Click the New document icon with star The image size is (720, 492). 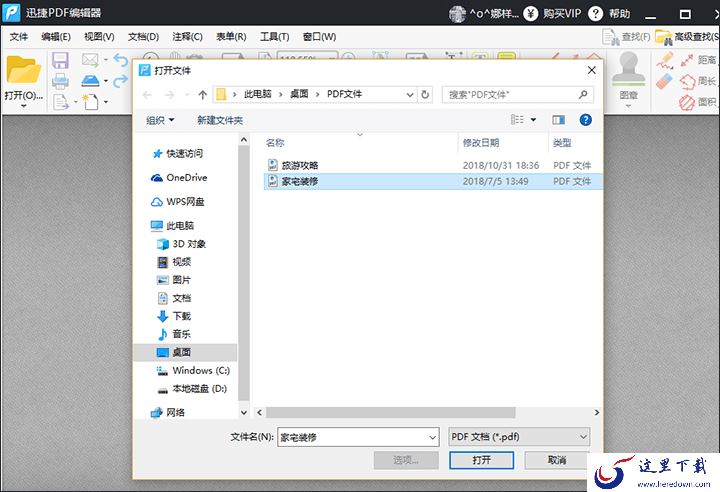pyautogui.click(x=90, y=101)
